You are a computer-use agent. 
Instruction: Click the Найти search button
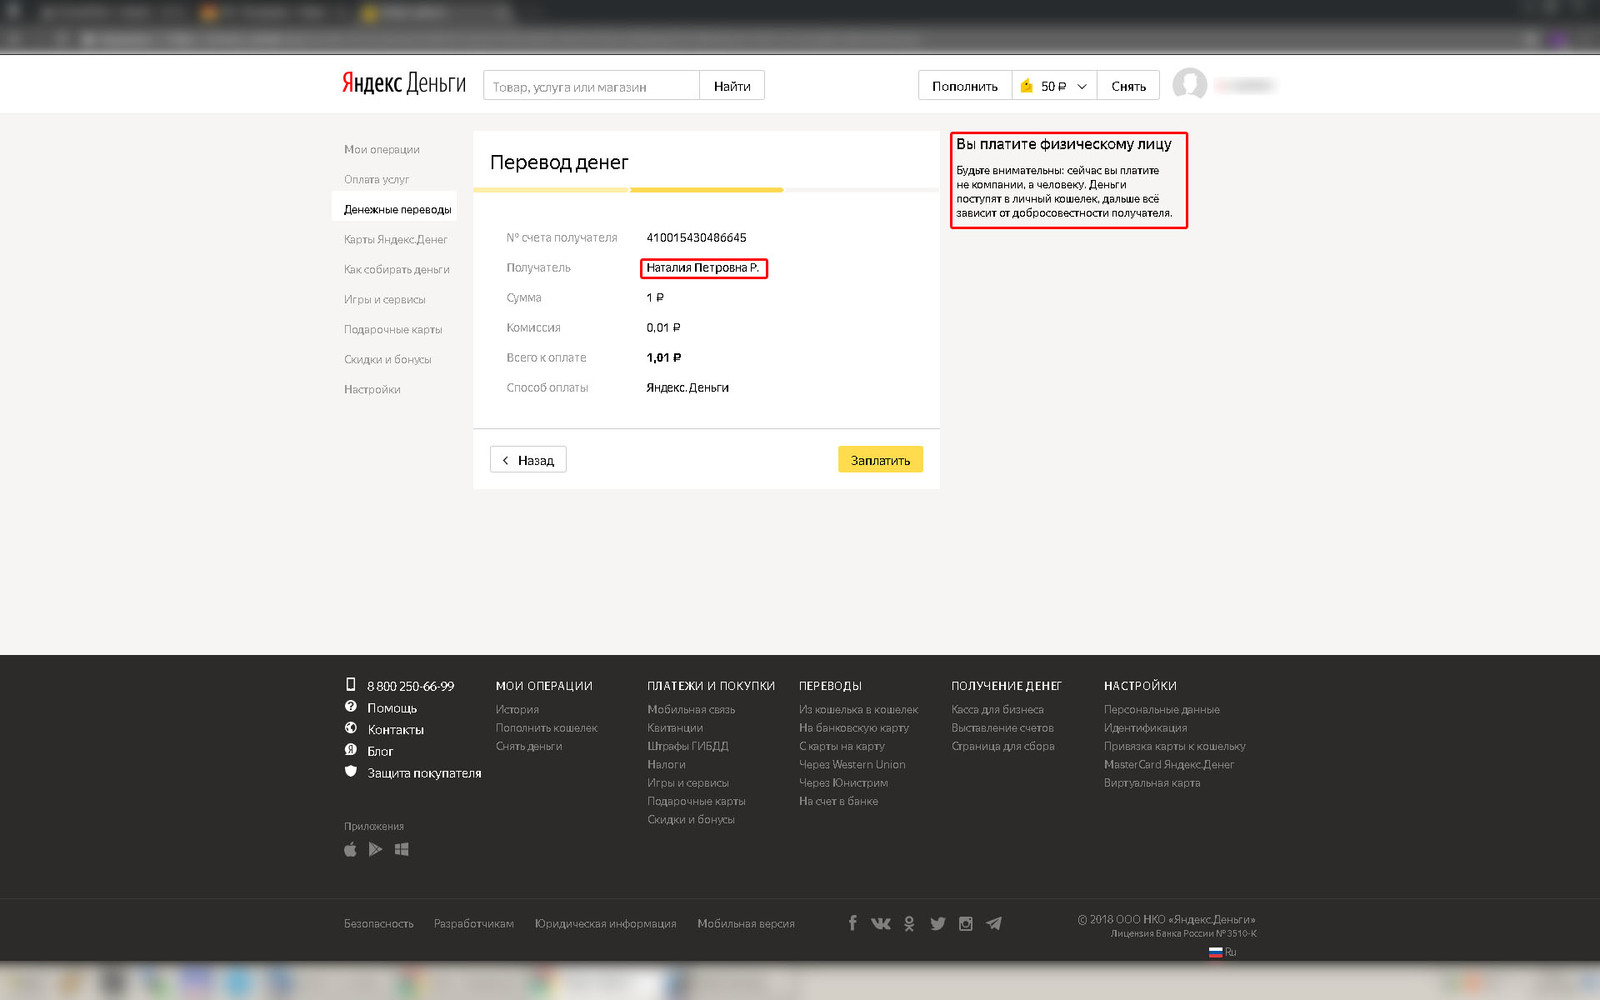click(x=732, y=86)
